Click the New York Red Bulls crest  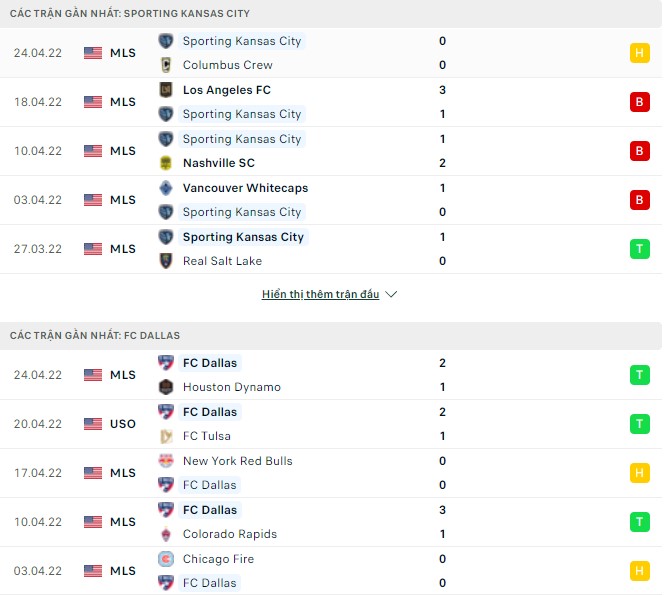pos(166,461)
